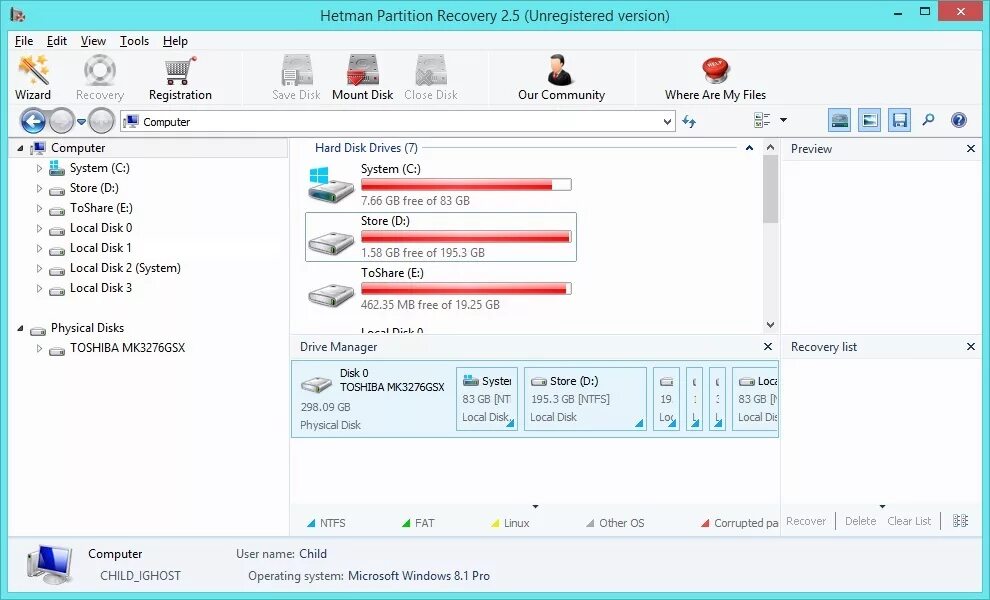Select Local Disk 3 in tree
Screen dimensions: 990x600
click(100, 287)
